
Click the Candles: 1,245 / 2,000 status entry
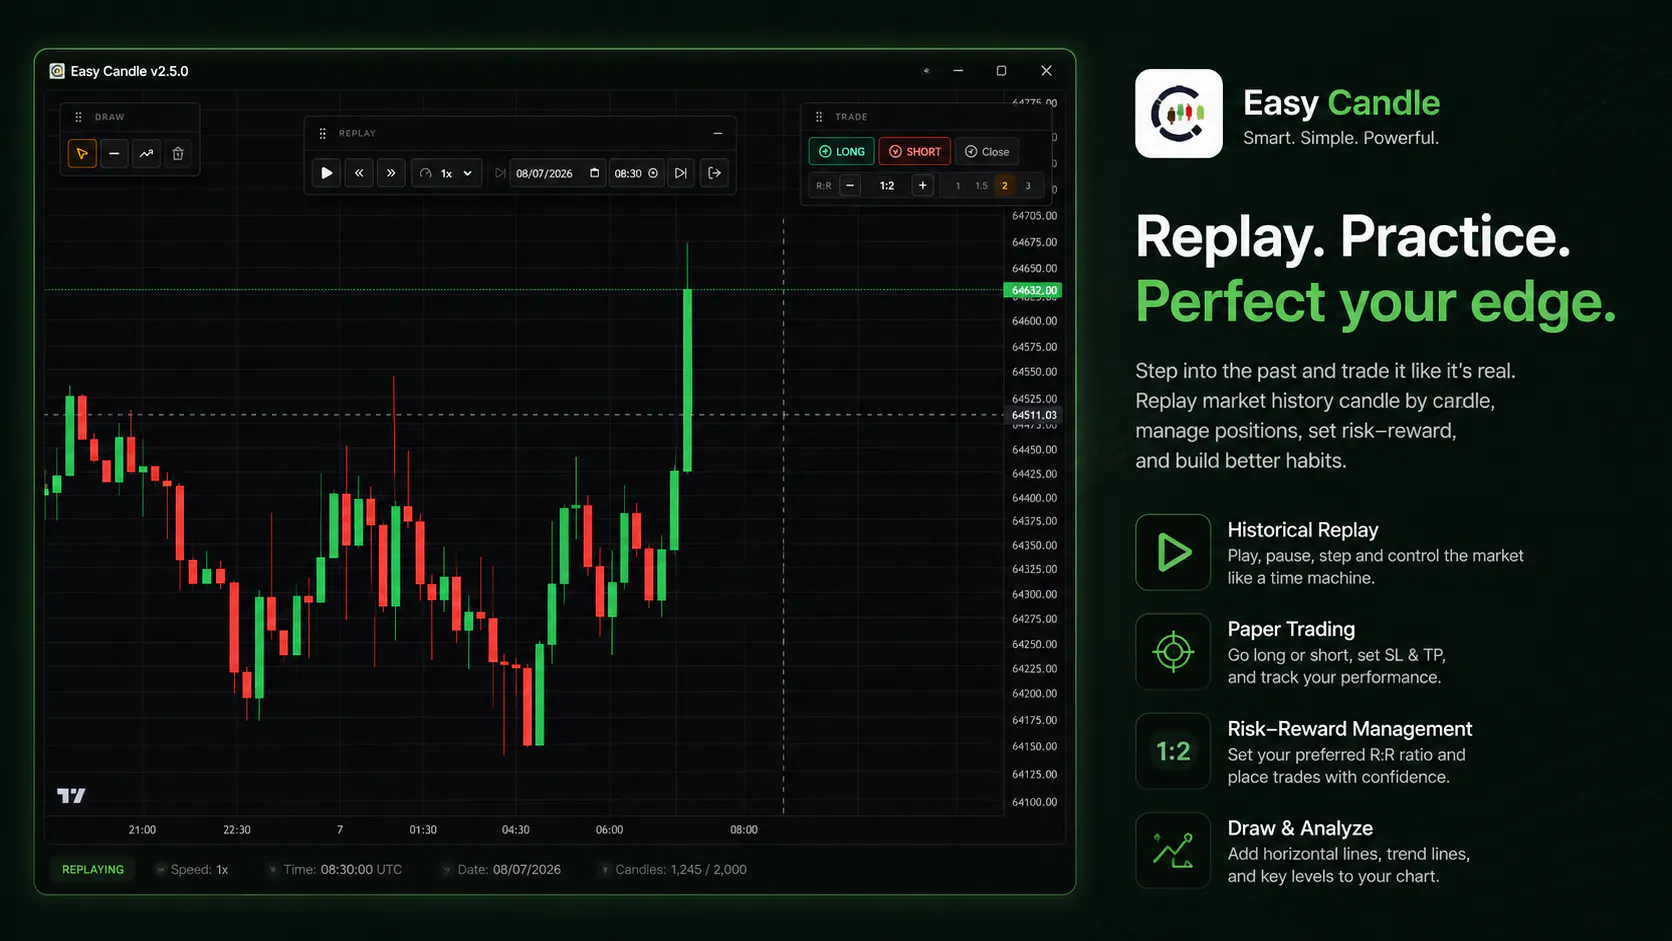[x=674, y=870]
